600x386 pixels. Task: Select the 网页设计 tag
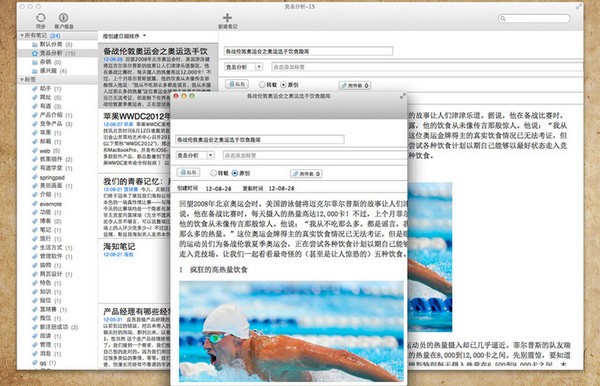point(52,274)
